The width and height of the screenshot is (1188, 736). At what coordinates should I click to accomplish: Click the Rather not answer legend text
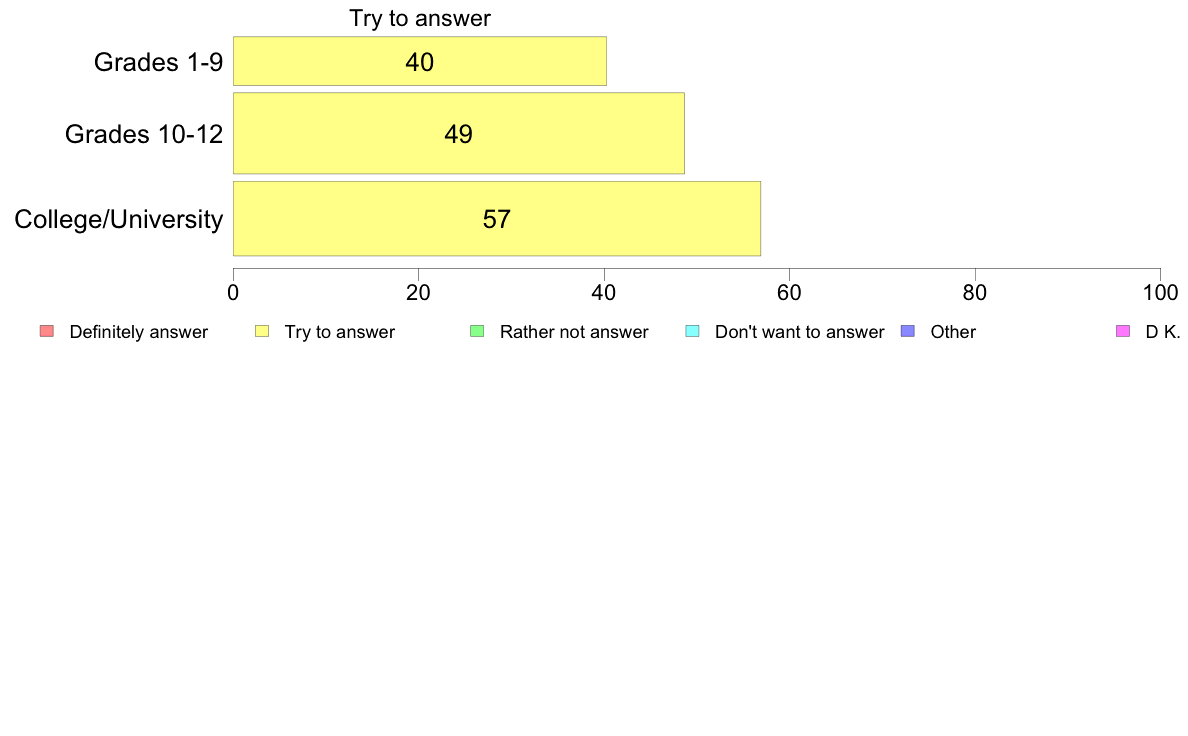(574, 332)
